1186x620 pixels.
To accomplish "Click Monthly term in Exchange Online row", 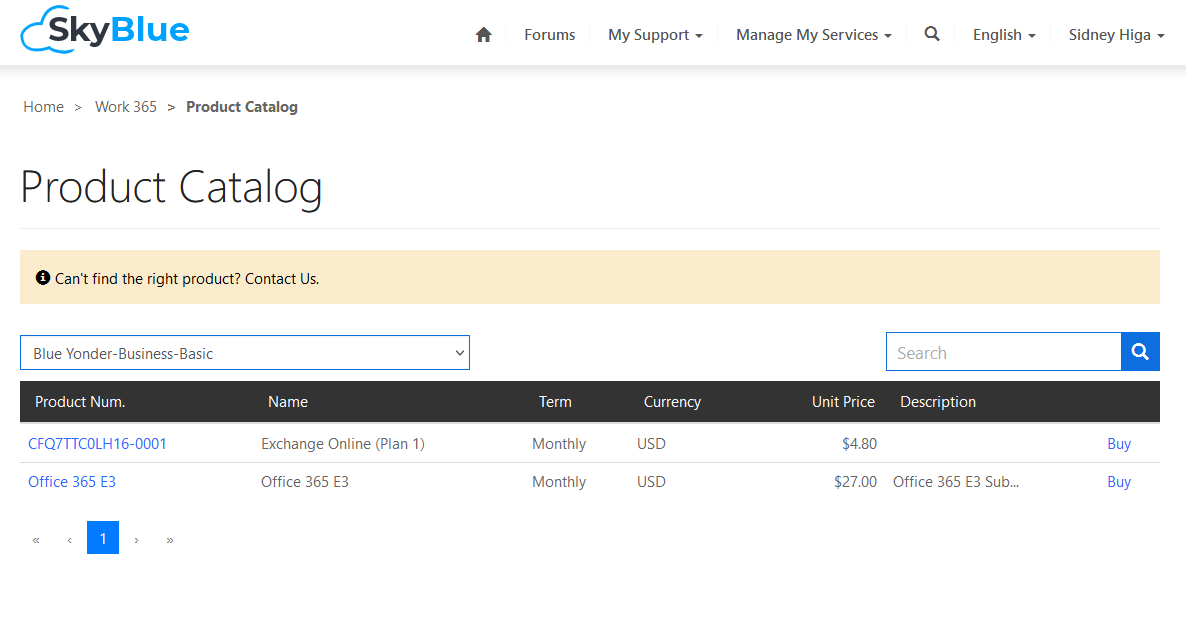I will [x=559, y=444].
